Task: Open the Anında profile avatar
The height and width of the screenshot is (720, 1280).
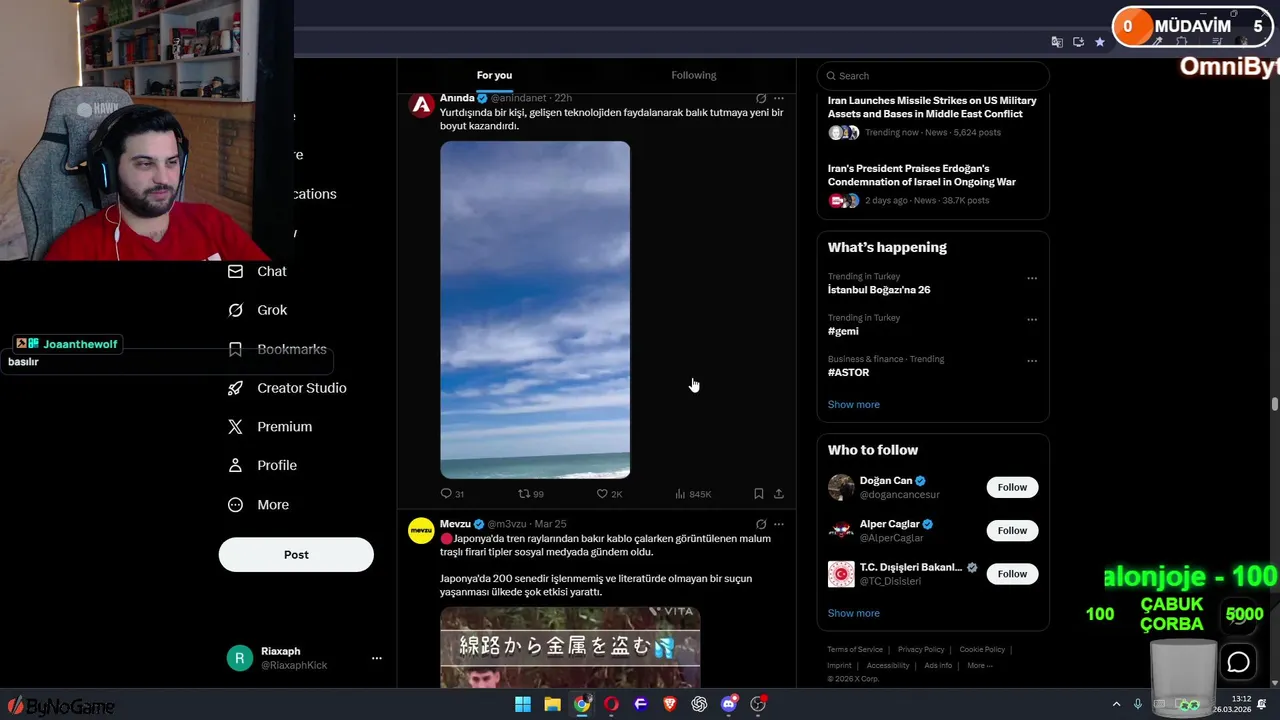Action: click(421, 105)
